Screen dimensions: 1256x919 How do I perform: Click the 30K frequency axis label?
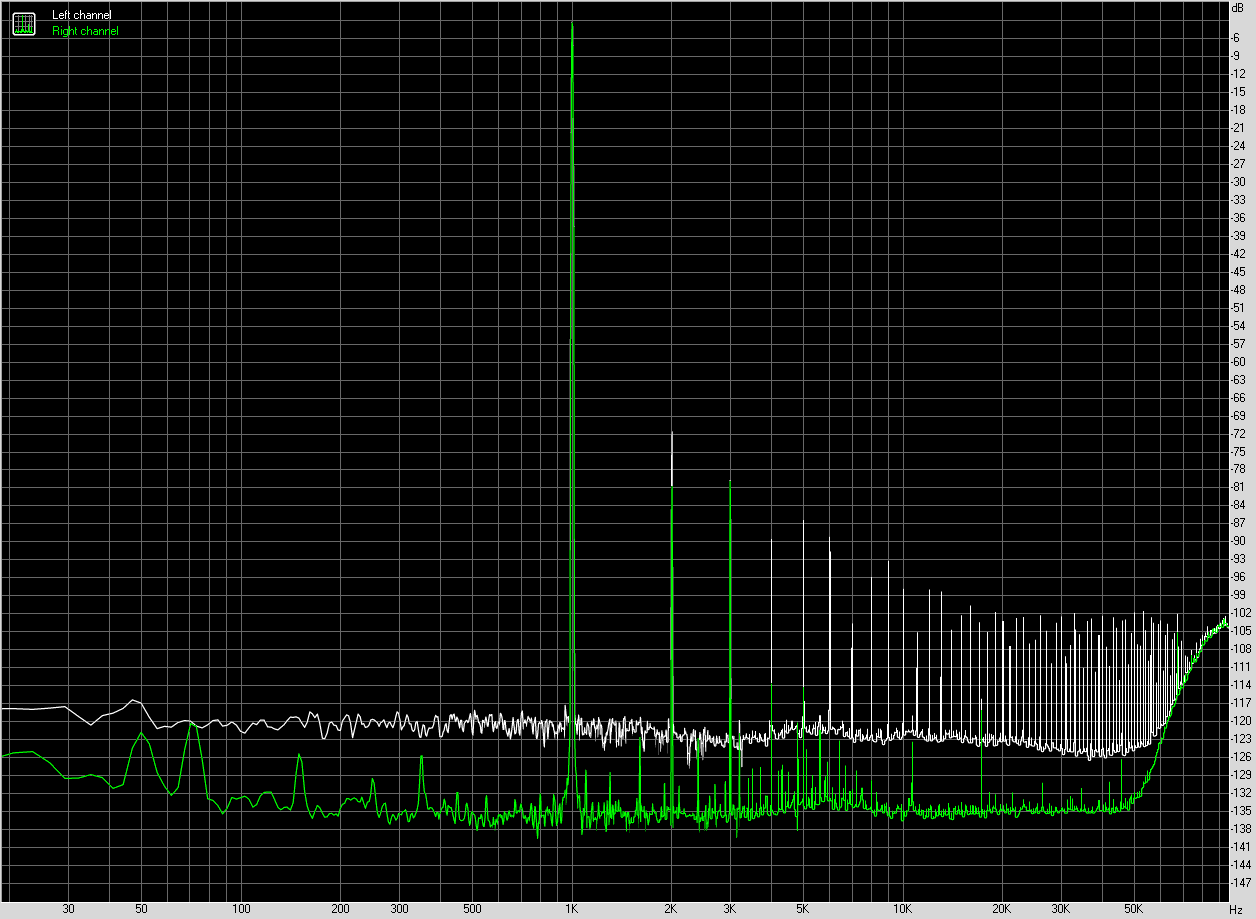(x=1060, y=909)
